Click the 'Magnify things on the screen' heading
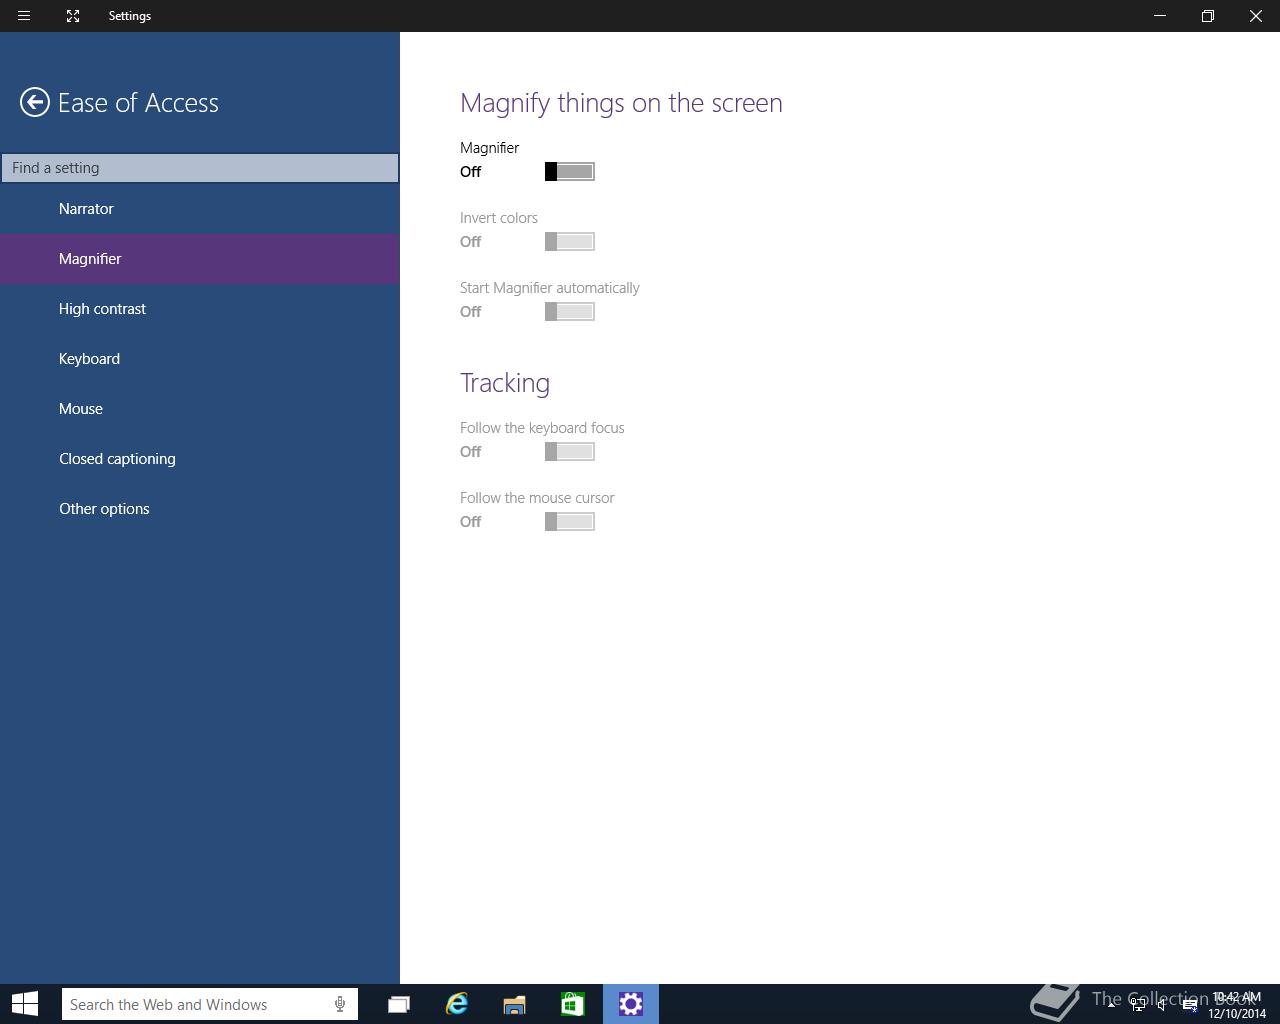The width and height of the screenshot is (1280, 1024). click(x=621, y=103)
